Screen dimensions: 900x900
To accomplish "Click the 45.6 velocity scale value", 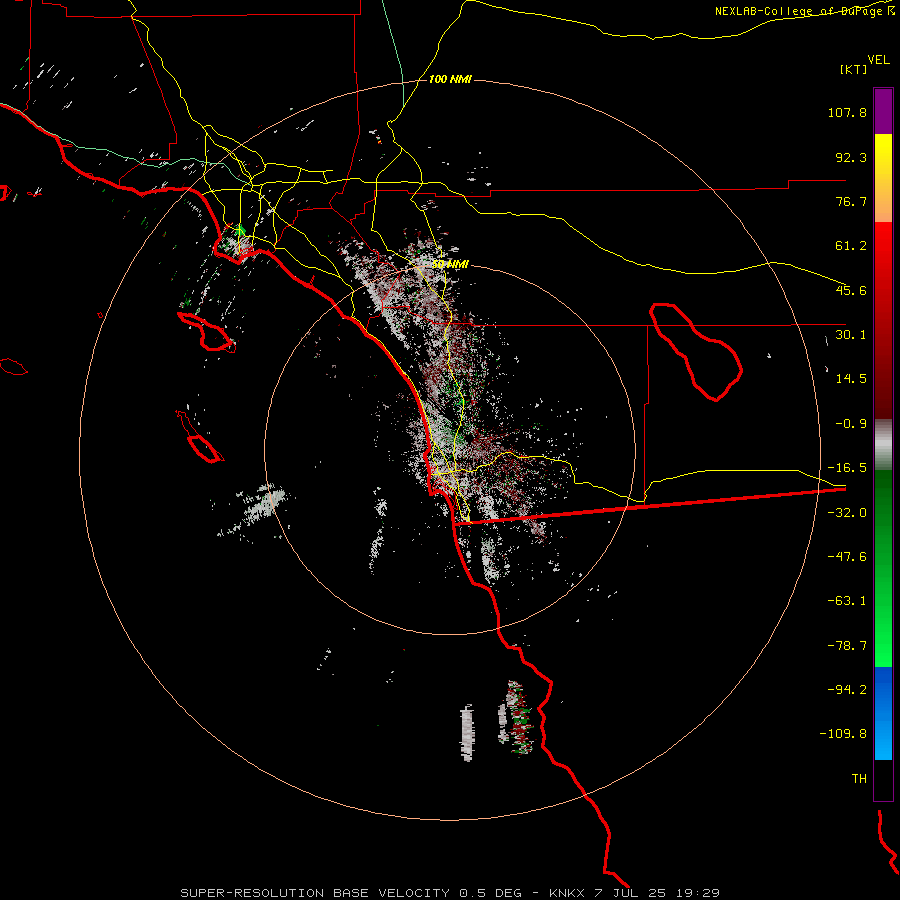I will [851, 290].
